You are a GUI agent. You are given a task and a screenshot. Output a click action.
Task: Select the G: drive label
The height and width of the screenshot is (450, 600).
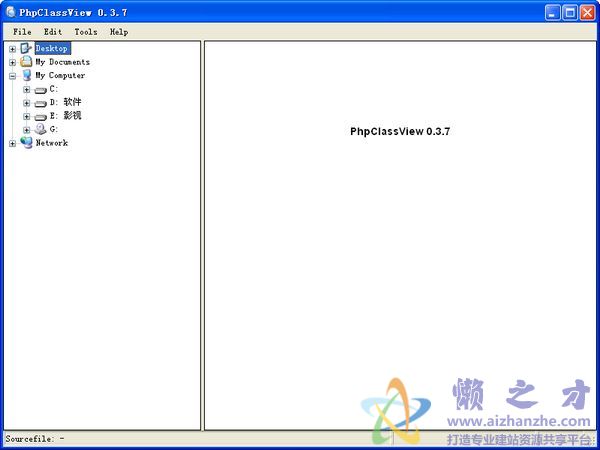(x=54, y=129)
